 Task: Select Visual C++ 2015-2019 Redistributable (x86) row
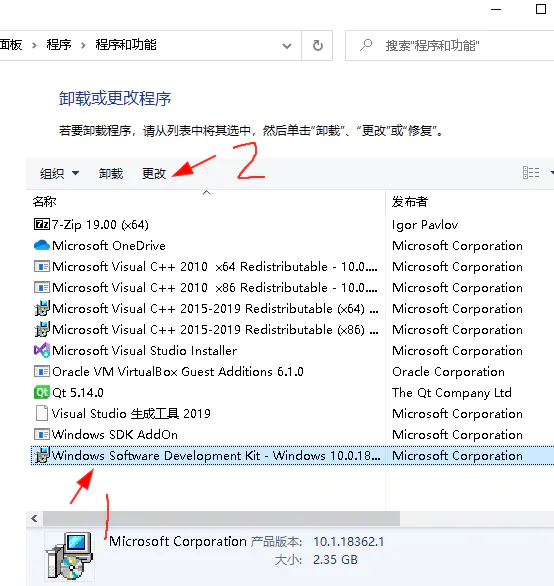293,329
